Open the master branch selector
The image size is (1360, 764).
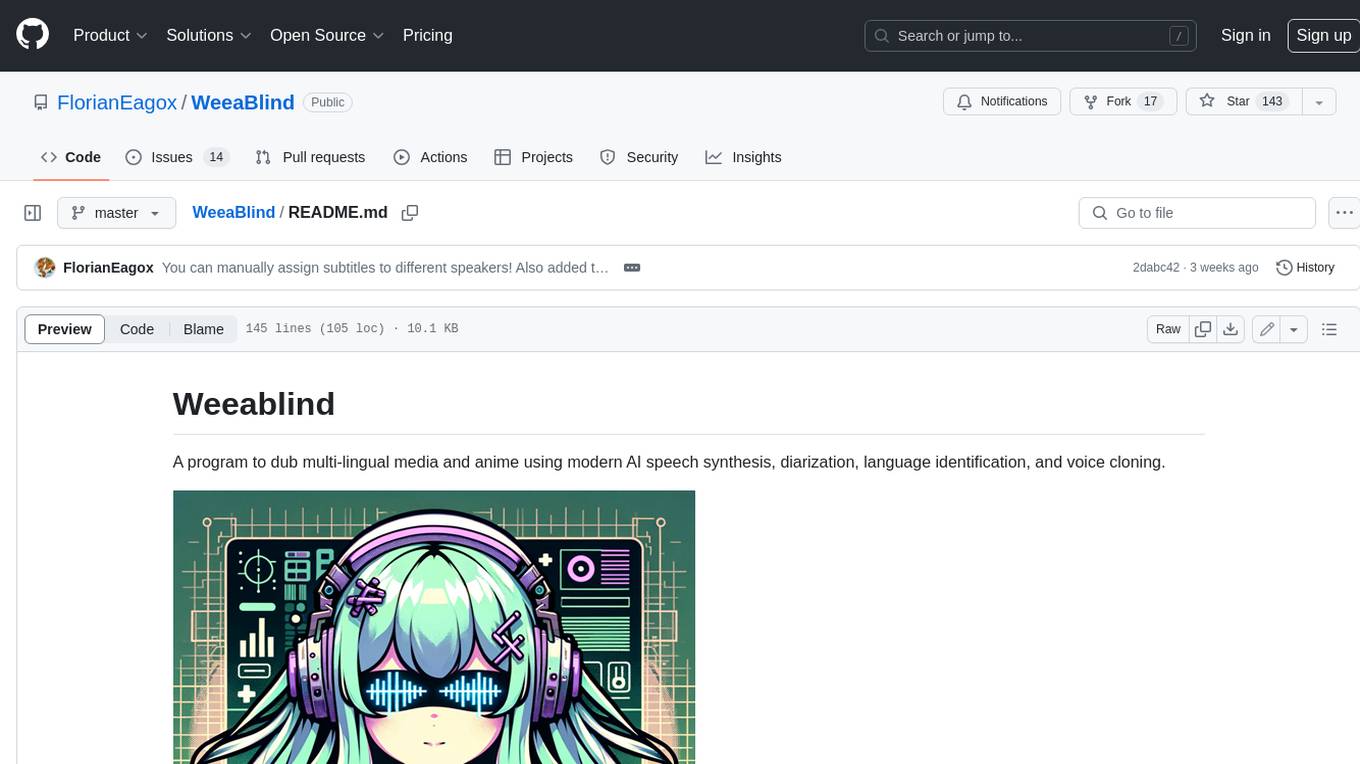click(x=117, y=213)
